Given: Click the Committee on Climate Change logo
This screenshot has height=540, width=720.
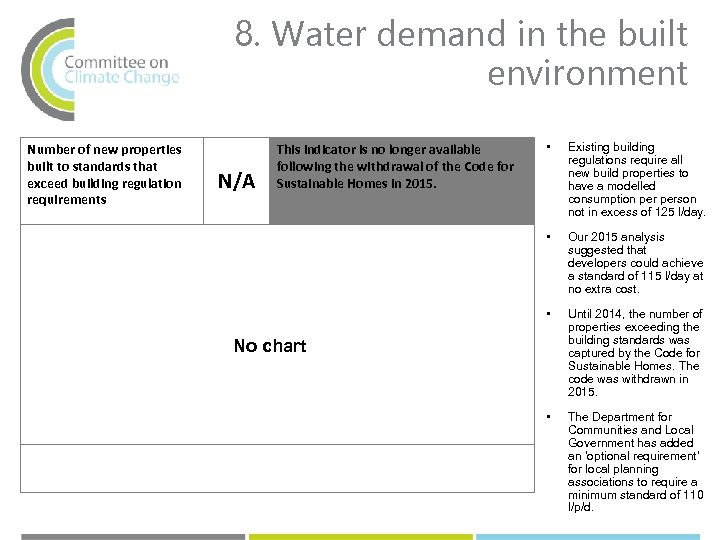Looking at the screenshot, I should click(x=100, y=69).
